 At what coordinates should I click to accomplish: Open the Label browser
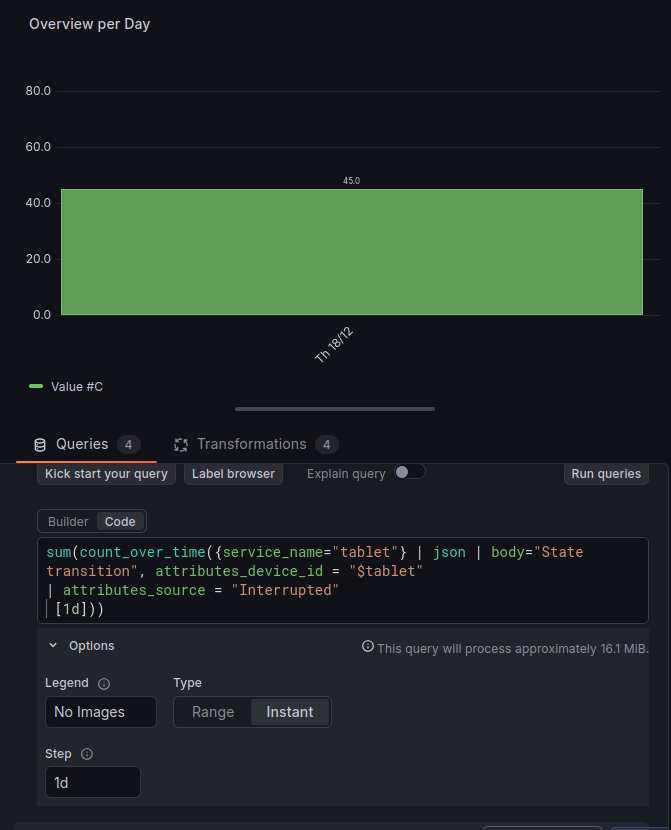point(233,473)
